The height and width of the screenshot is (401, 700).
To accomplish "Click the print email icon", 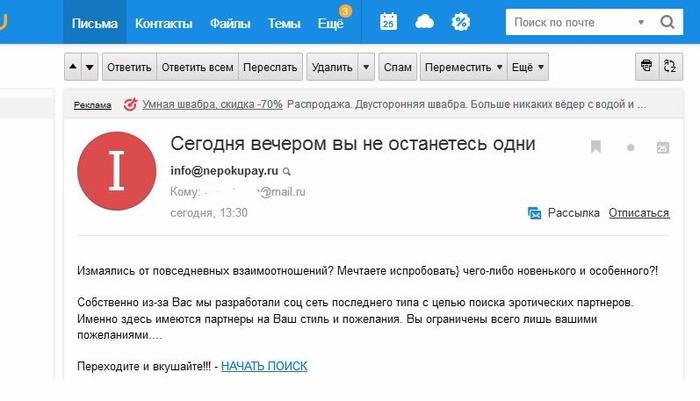I will pyautogui.click(x=648, y=67).
